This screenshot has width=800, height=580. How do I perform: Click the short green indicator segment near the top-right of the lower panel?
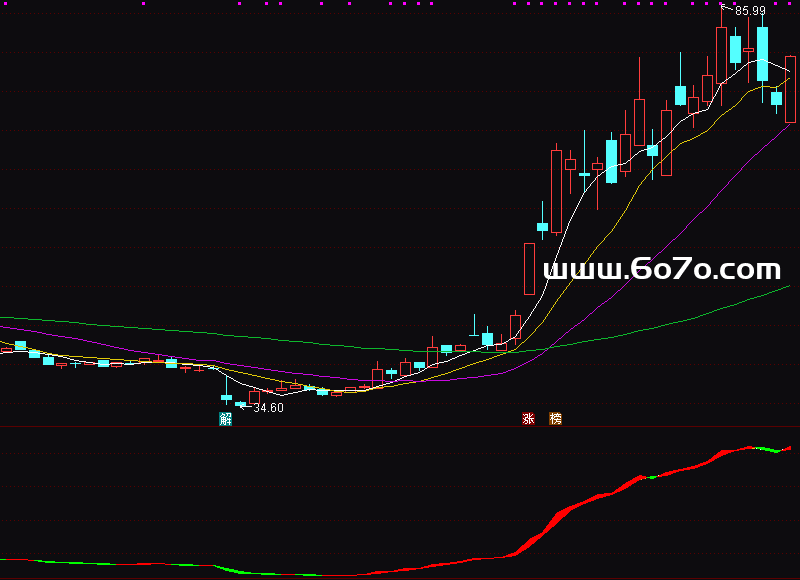[768, 450]
